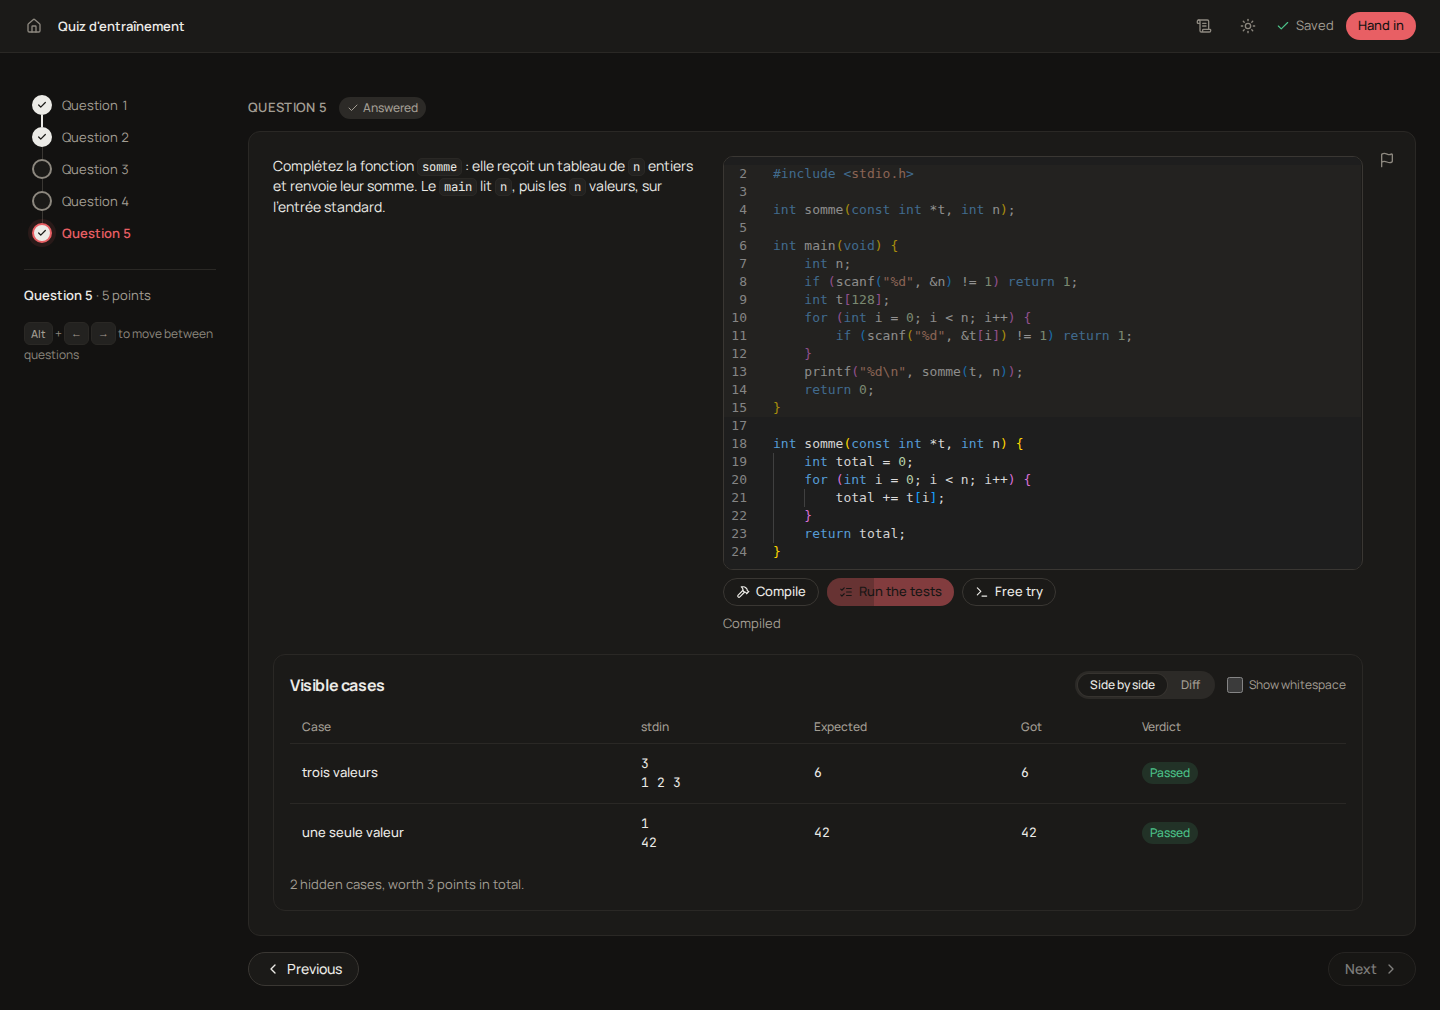
Task: Click the Quiz d'entraînement title
Action: coord(121,26)
